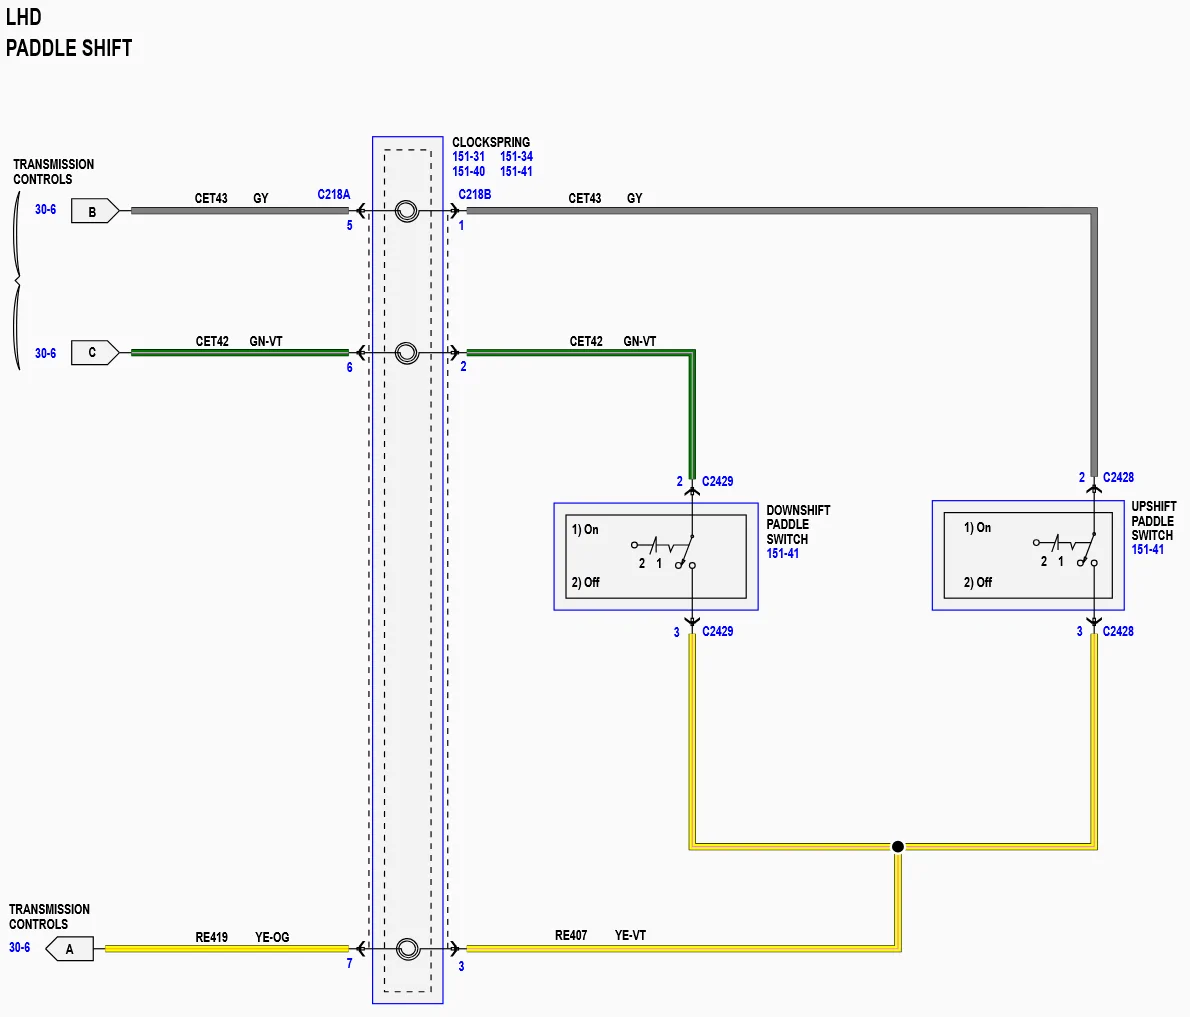Screen dimensions: 1190x1017
Task: Follow the 151-40 clockspring reference
Action: point(468,172)
